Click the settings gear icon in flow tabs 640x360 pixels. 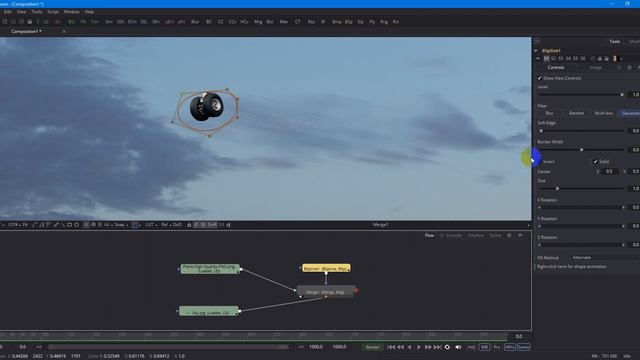point(509,236)
